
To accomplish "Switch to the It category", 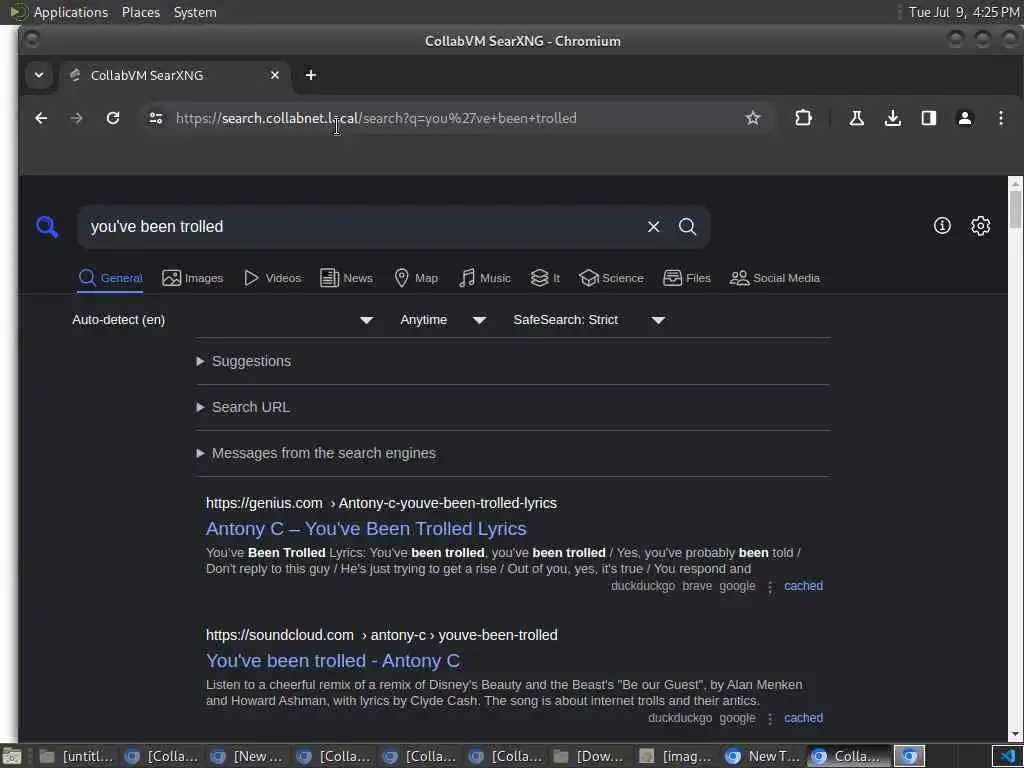I will (x=545, y=278).
